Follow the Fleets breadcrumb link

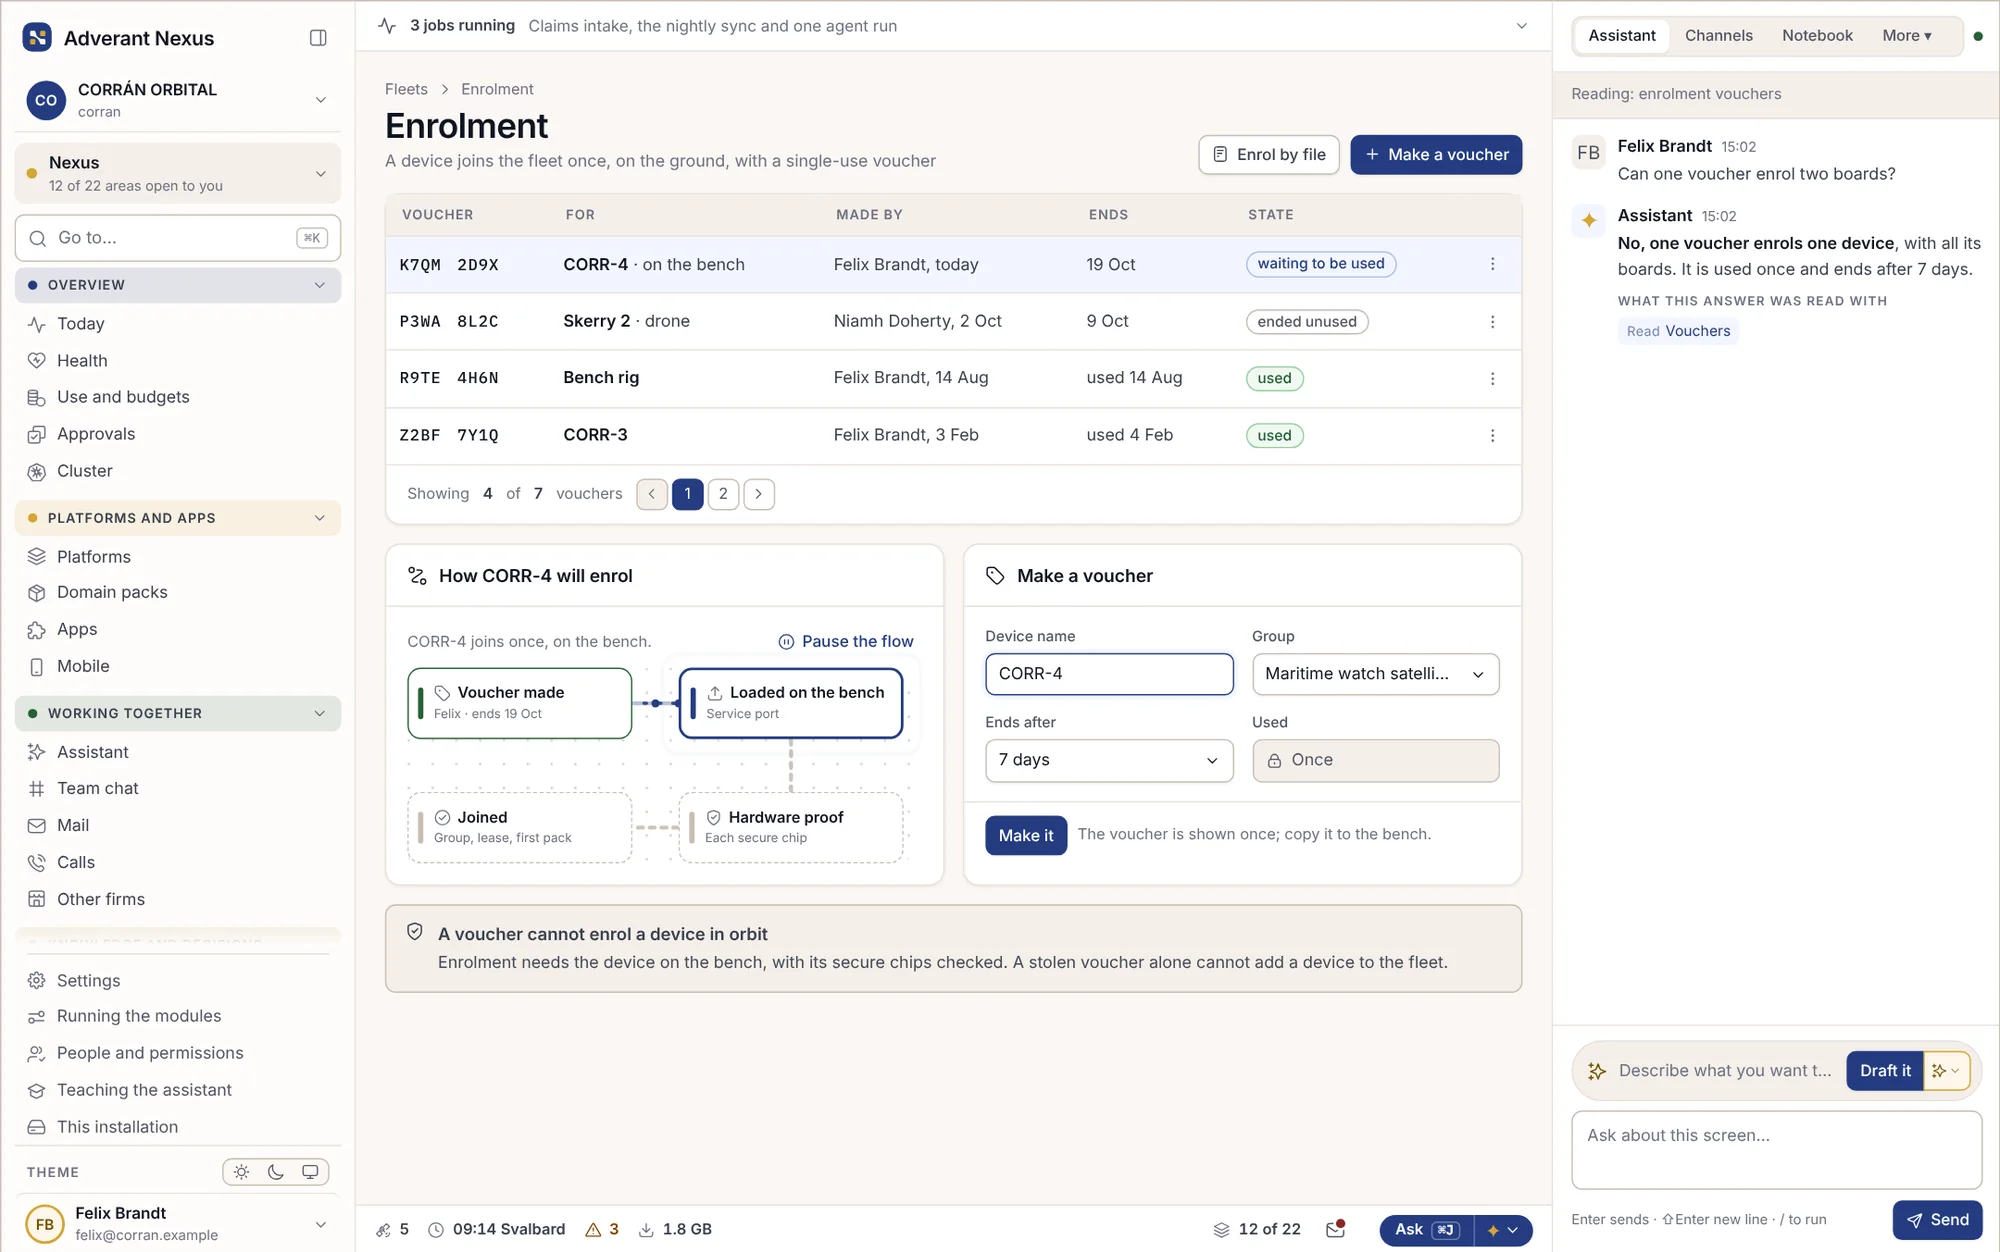coord(406,89)
